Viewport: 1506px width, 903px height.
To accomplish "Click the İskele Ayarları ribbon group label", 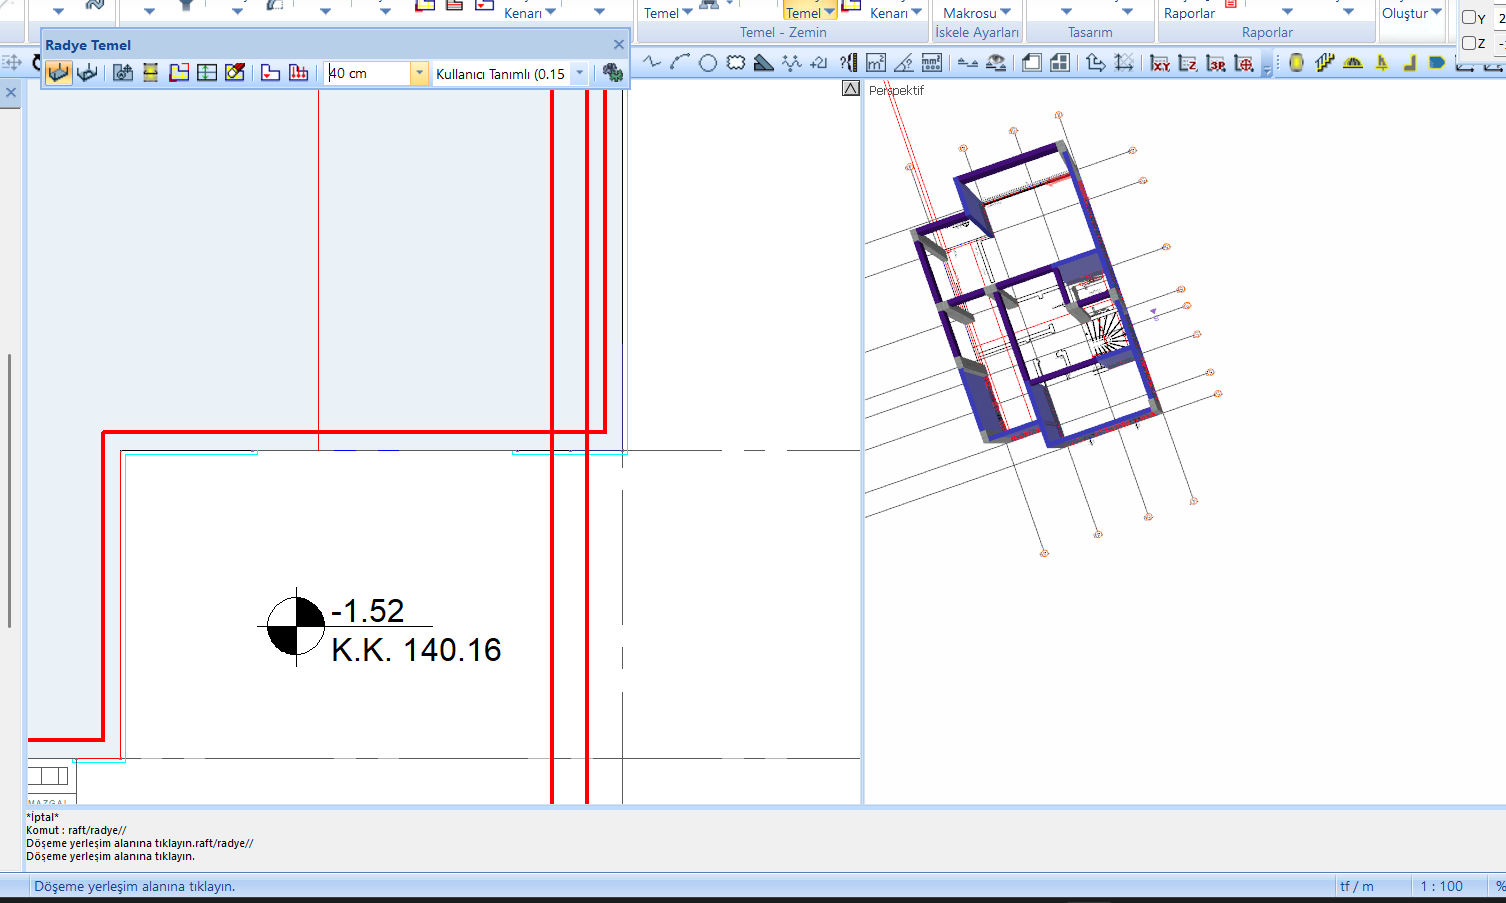I will tap(977, 32).
